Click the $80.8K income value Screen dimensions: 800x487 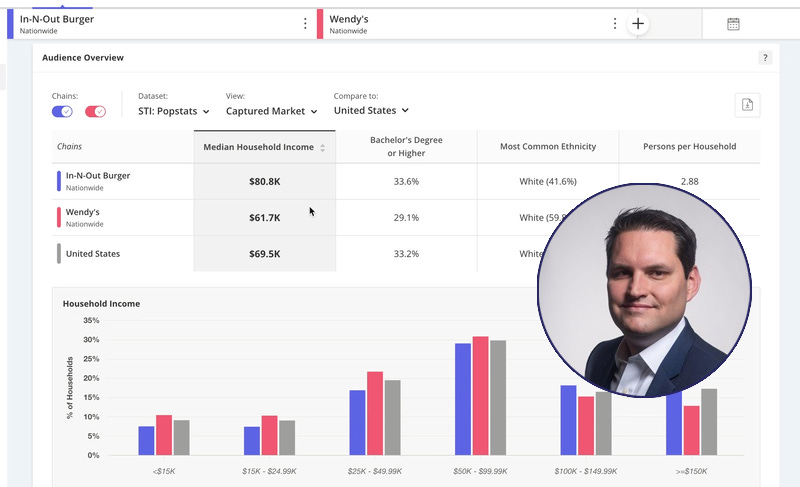pyautogui.click(x=264, y=181)
